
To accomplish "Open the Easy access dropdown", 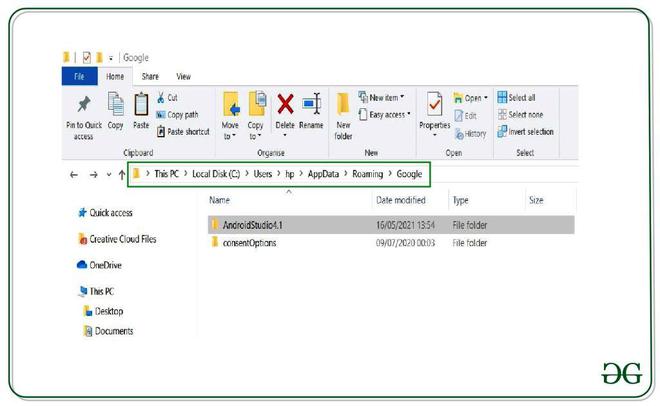I will pos(384,114).
